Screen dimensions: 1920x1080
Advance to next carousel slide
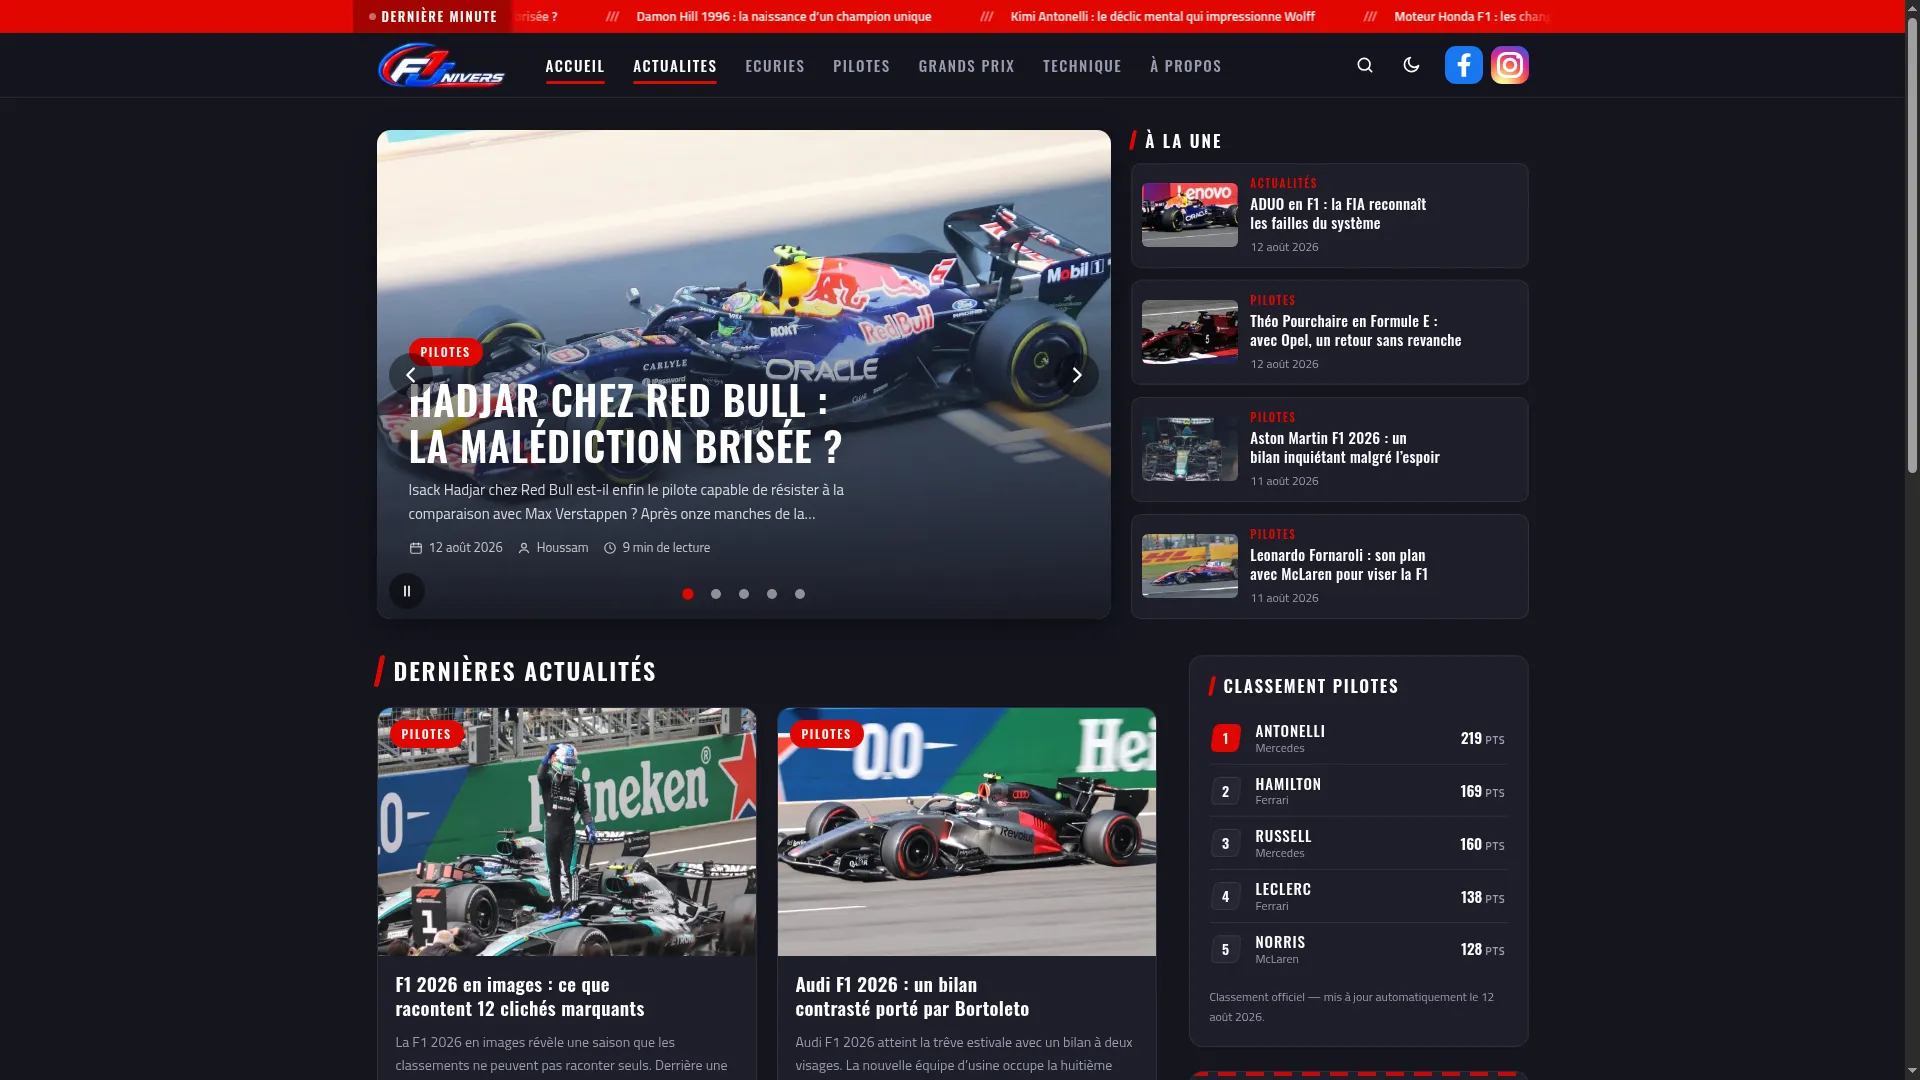(1077, 375)
